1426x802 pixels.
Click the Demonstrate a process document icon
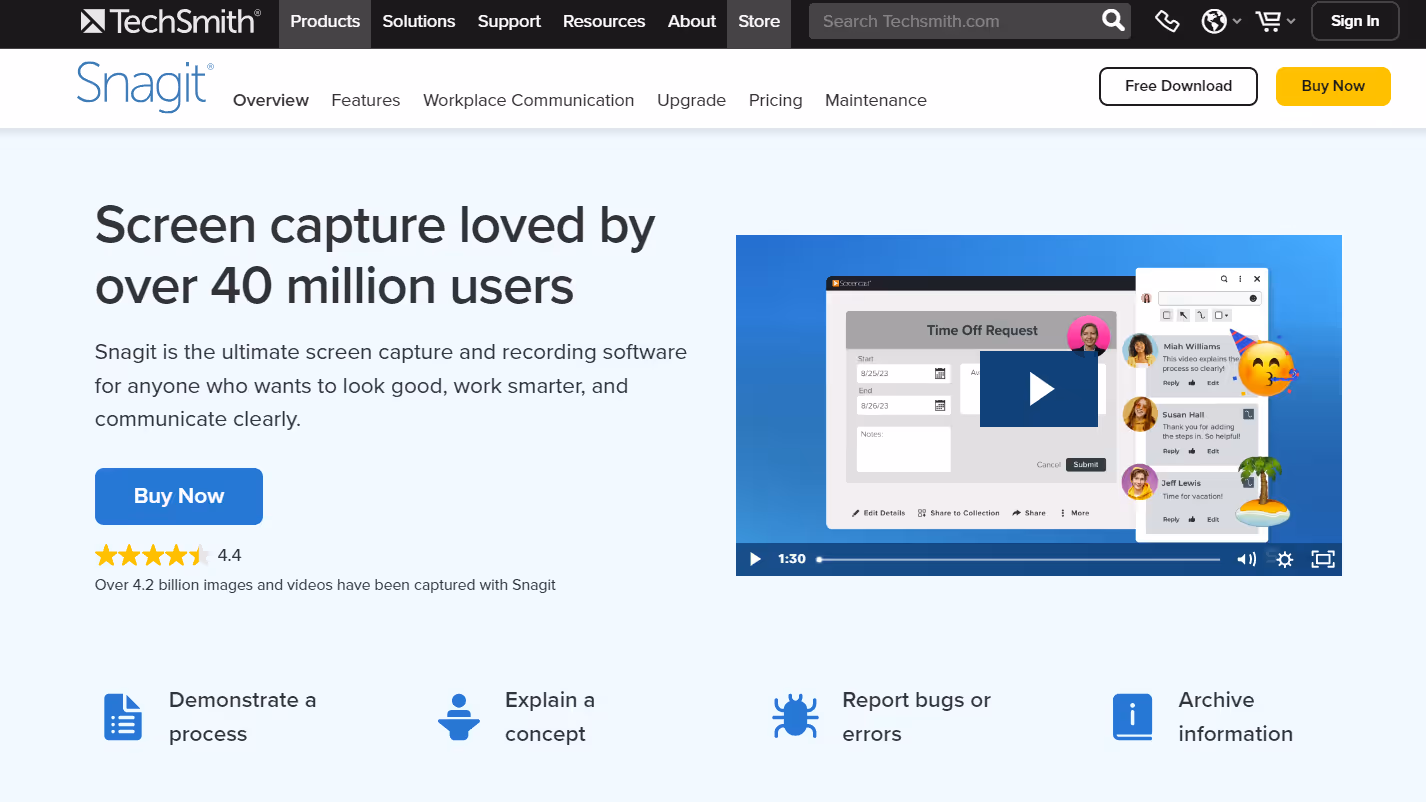click(123, 717)
